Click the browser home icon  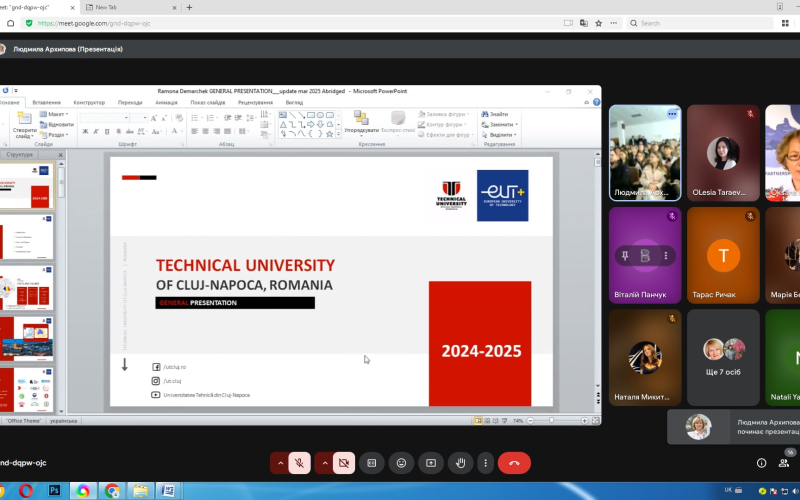tap(10, 23)
